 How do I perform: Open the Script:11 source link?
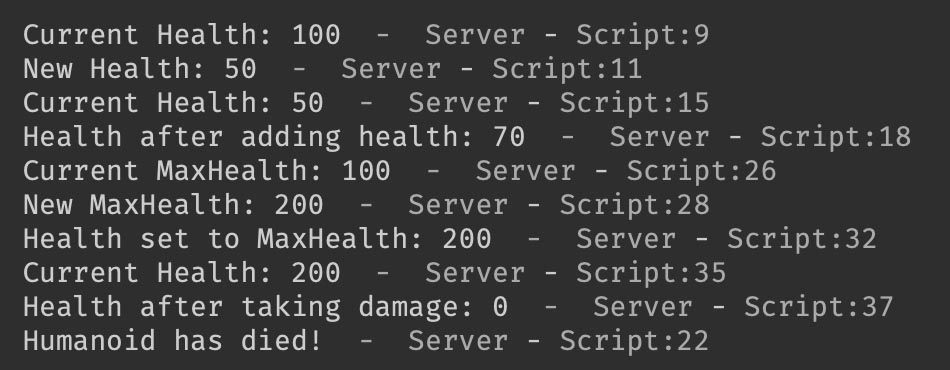[567, 70]
